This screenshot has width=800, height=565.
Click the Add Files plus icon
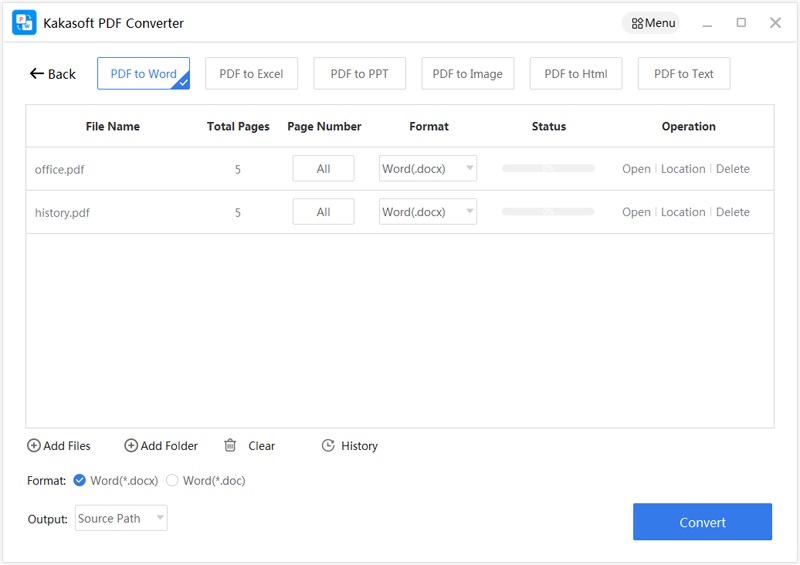pyautogui.click(x=34, y=446)
